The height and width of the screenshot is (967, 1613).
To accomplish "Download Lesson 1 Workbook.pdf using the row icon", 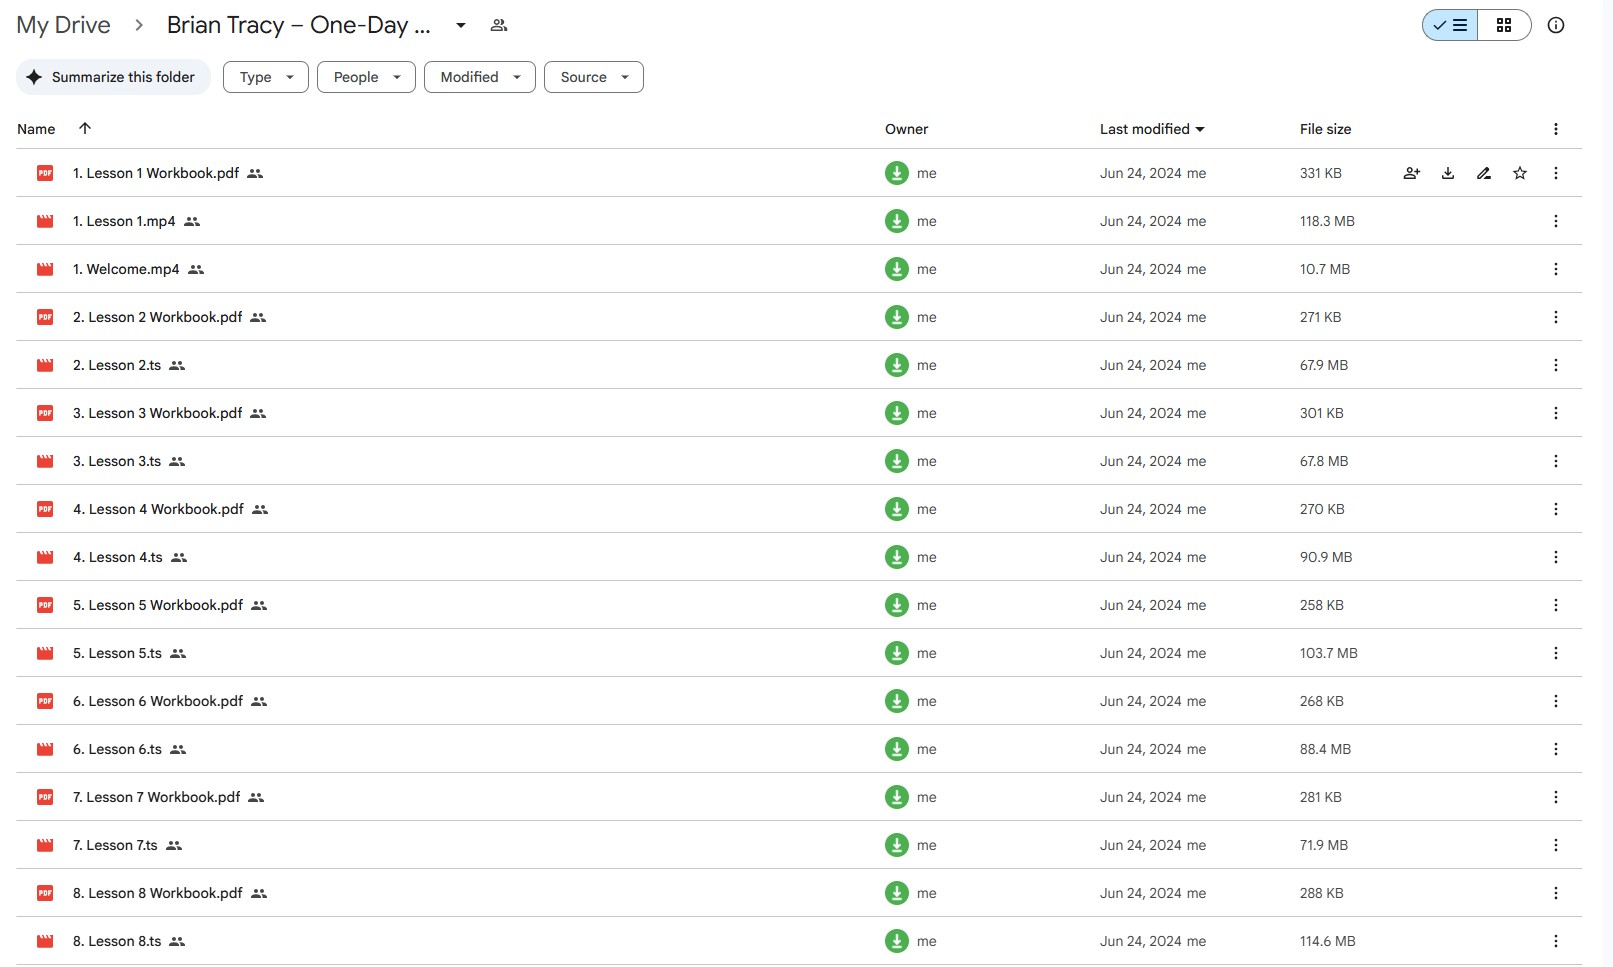I will pyautogui.click(x=1447, y=173).
